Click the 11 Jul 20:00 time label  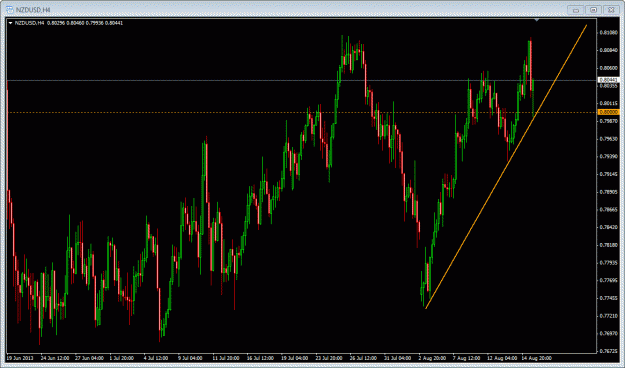[226, 358]
